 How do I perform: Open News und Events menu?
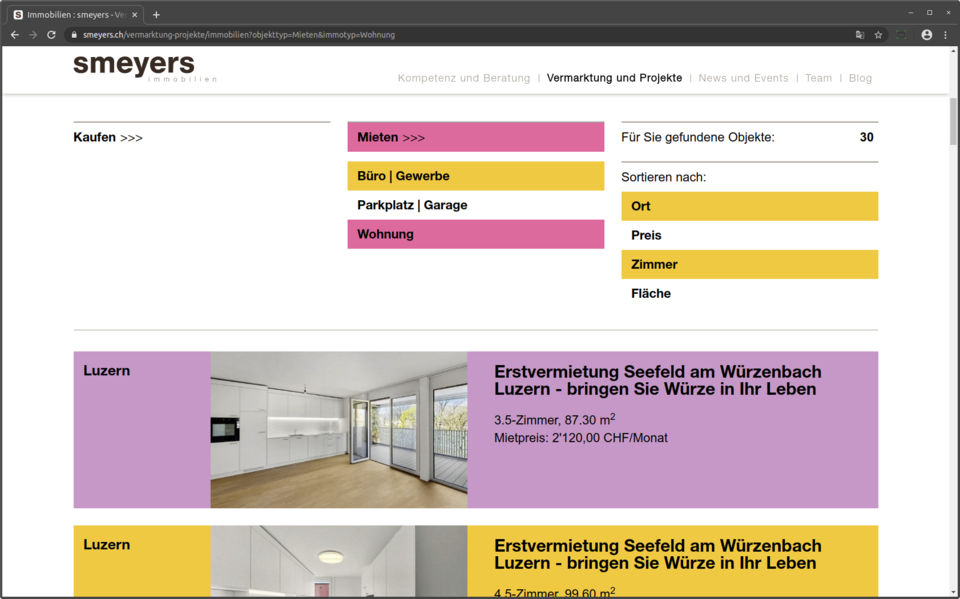coord(743,78)
